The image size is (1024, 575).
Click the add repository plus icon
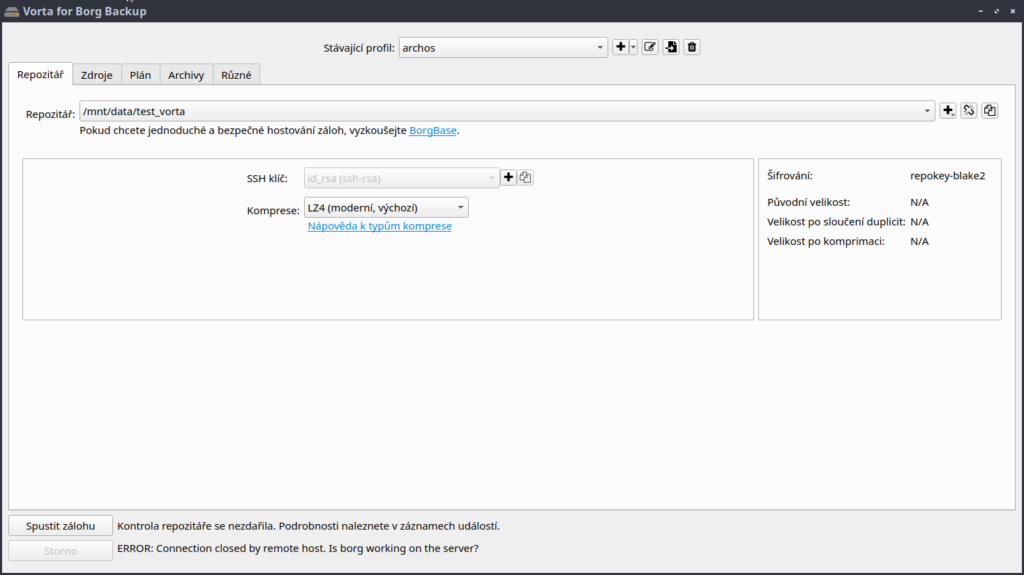pos(948,111)
